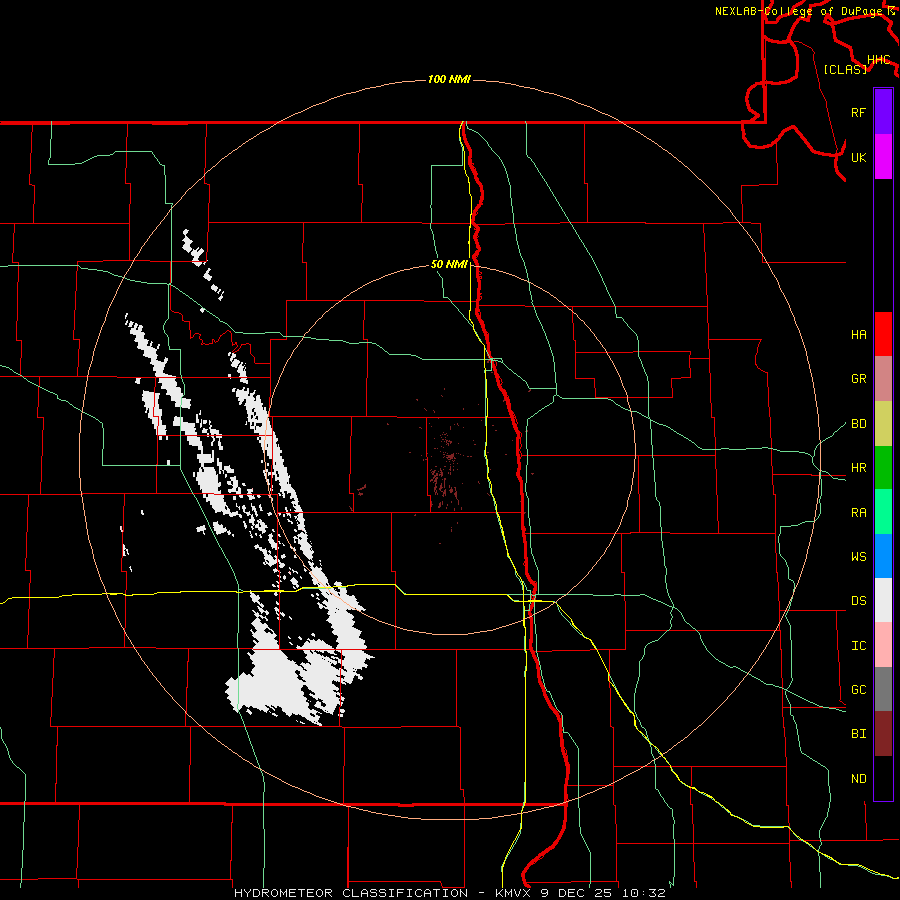Click the '50 NMI' range ring label
The height and width of the screenshot is (900, 900).
tap(449, 265)
